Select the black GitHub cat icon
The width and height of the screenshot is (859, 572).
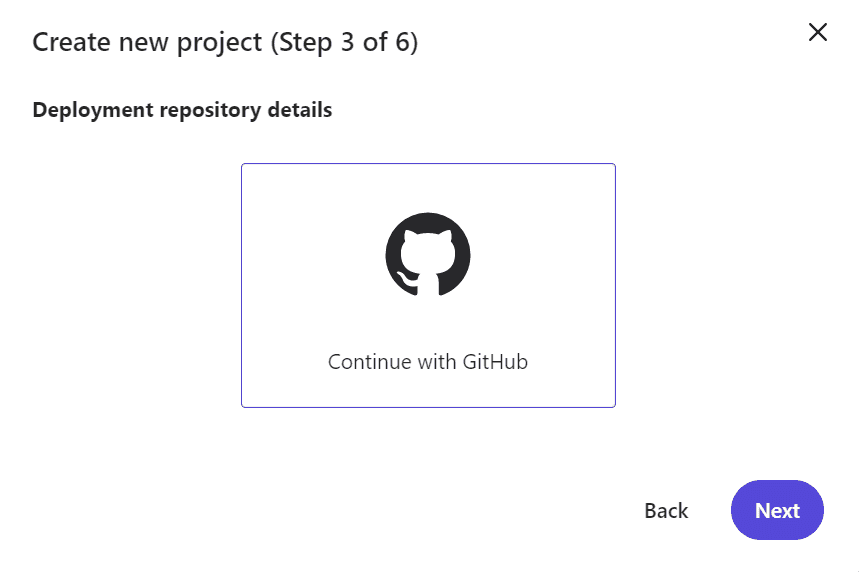(x=428, y=254)
